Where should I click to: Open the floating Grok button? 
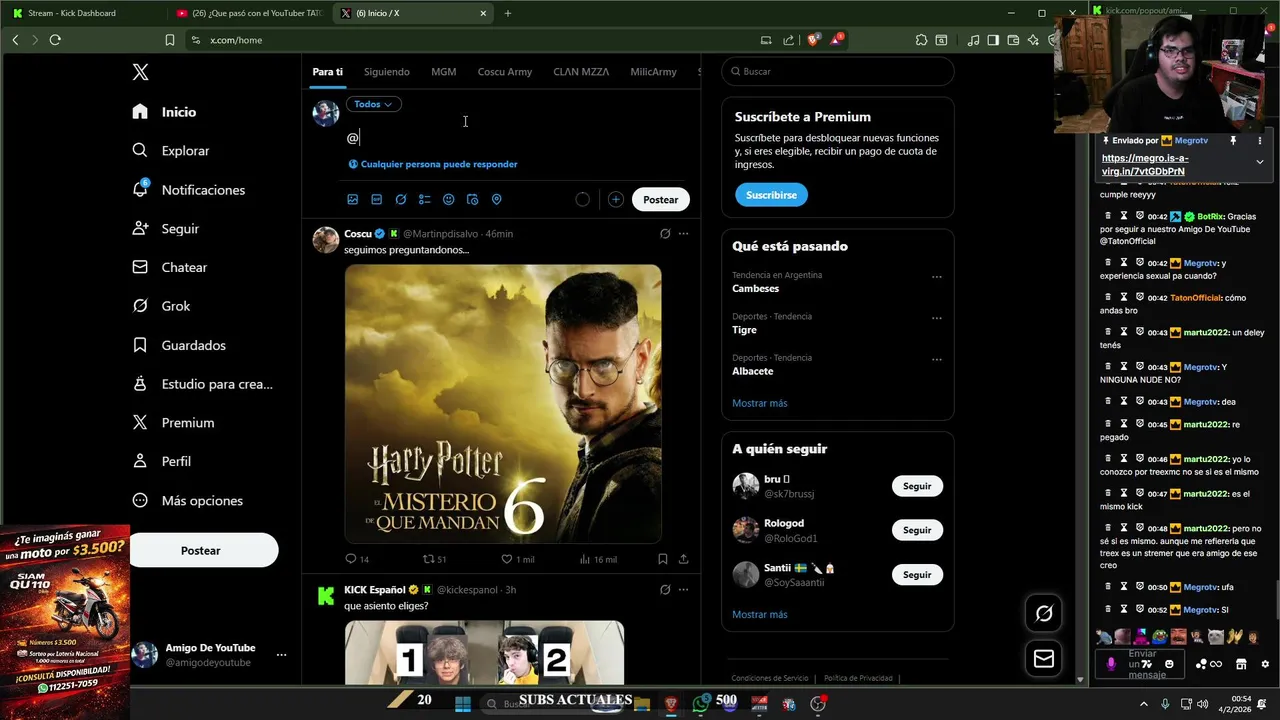pyautogui.click(x=1044, y=613)
